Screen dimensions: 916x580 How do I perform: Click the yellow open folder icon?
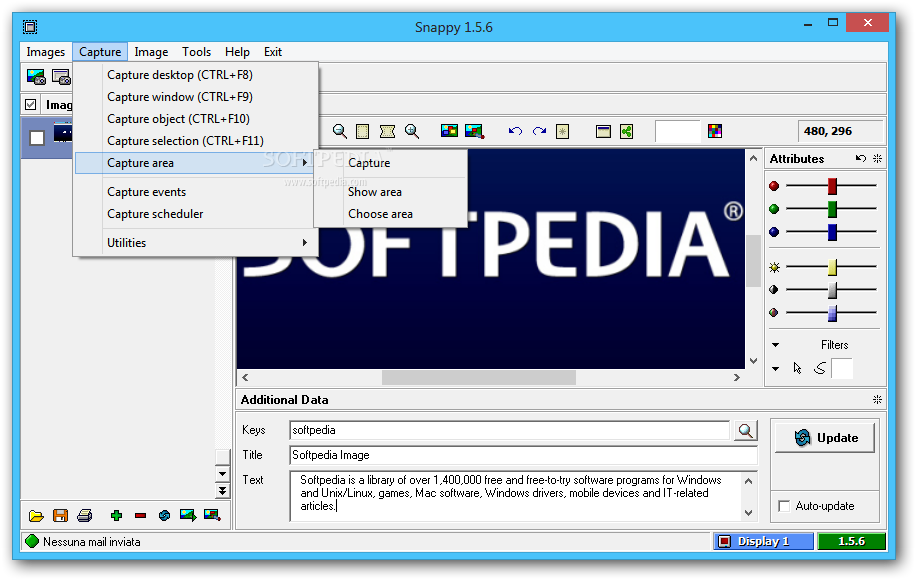(x=36, y=515)
